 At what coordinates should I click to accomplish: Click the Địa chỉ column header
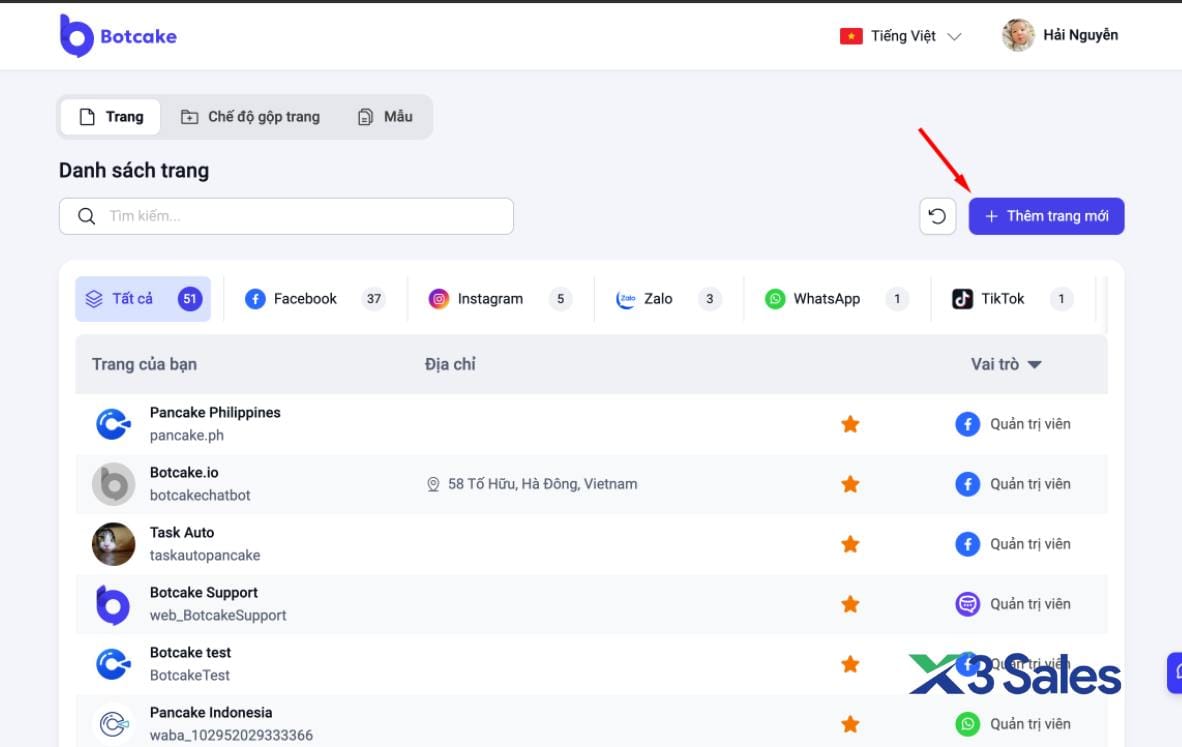pos(450,364)
